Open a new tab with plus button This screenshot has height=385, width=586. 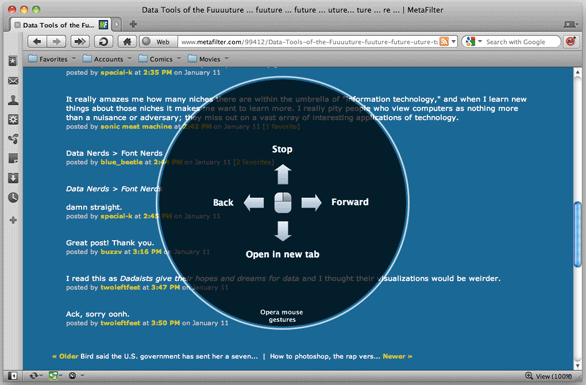click(133, 24)
